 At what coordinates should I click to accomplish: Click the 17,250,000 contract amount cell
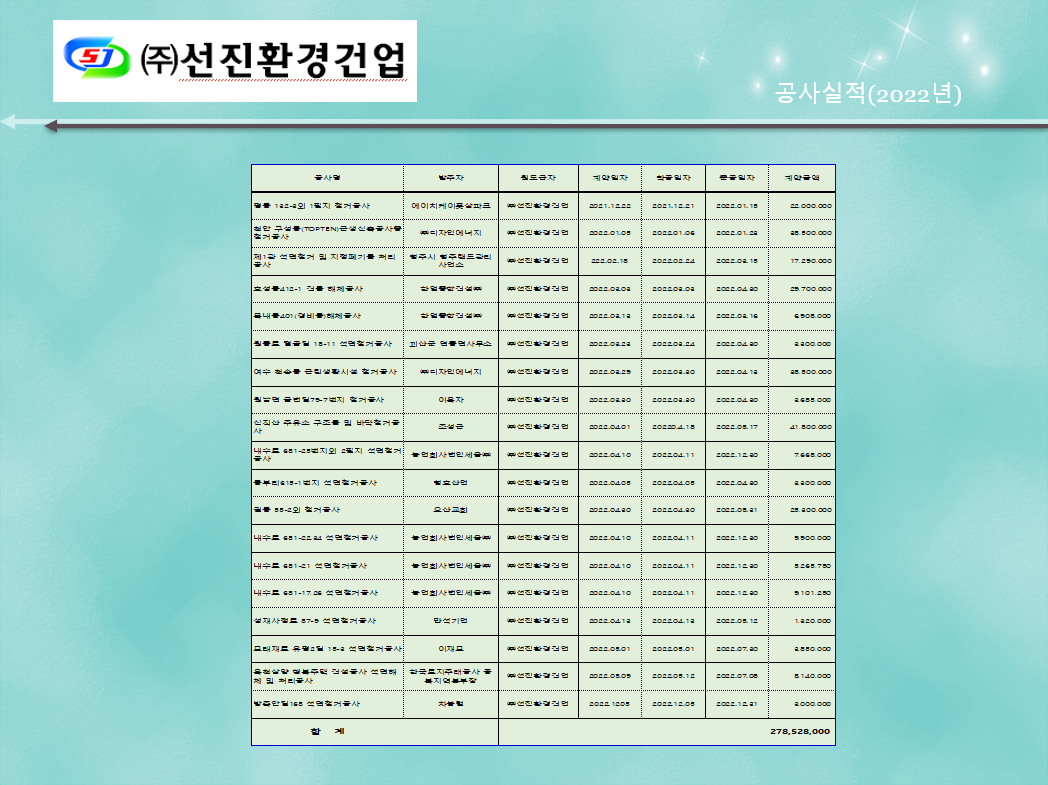pos(801,260)
